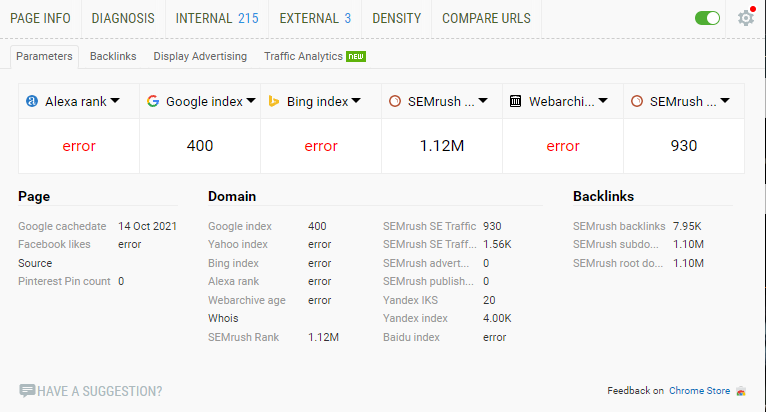The image size is (766, 412).
Task: Click the Alexa rank label in Domain list
Action: point(234,282)
